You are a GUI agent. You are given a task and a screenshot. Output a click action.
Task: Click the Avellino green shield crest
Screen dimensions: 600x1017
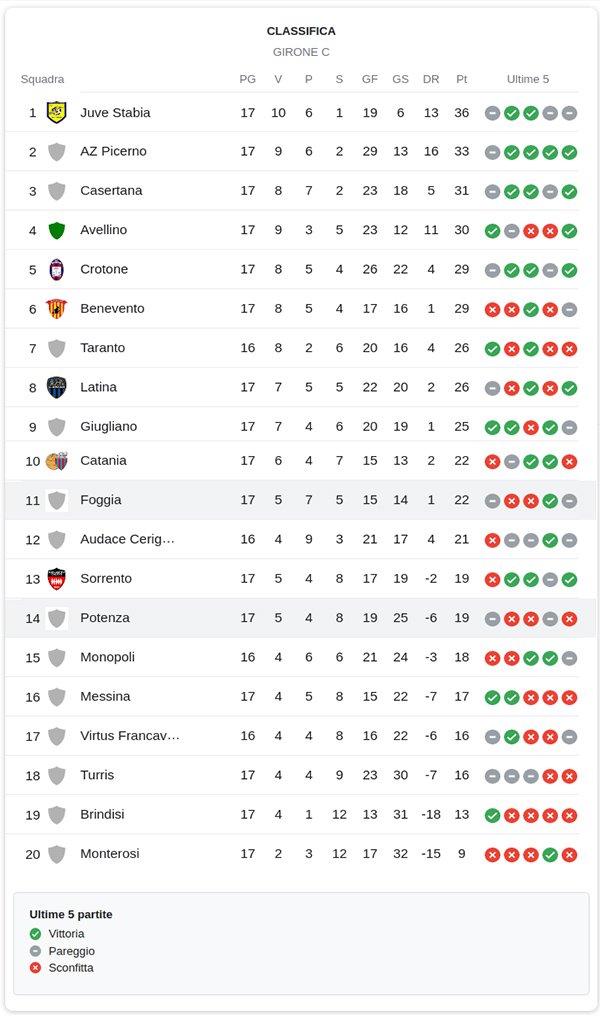57,231
